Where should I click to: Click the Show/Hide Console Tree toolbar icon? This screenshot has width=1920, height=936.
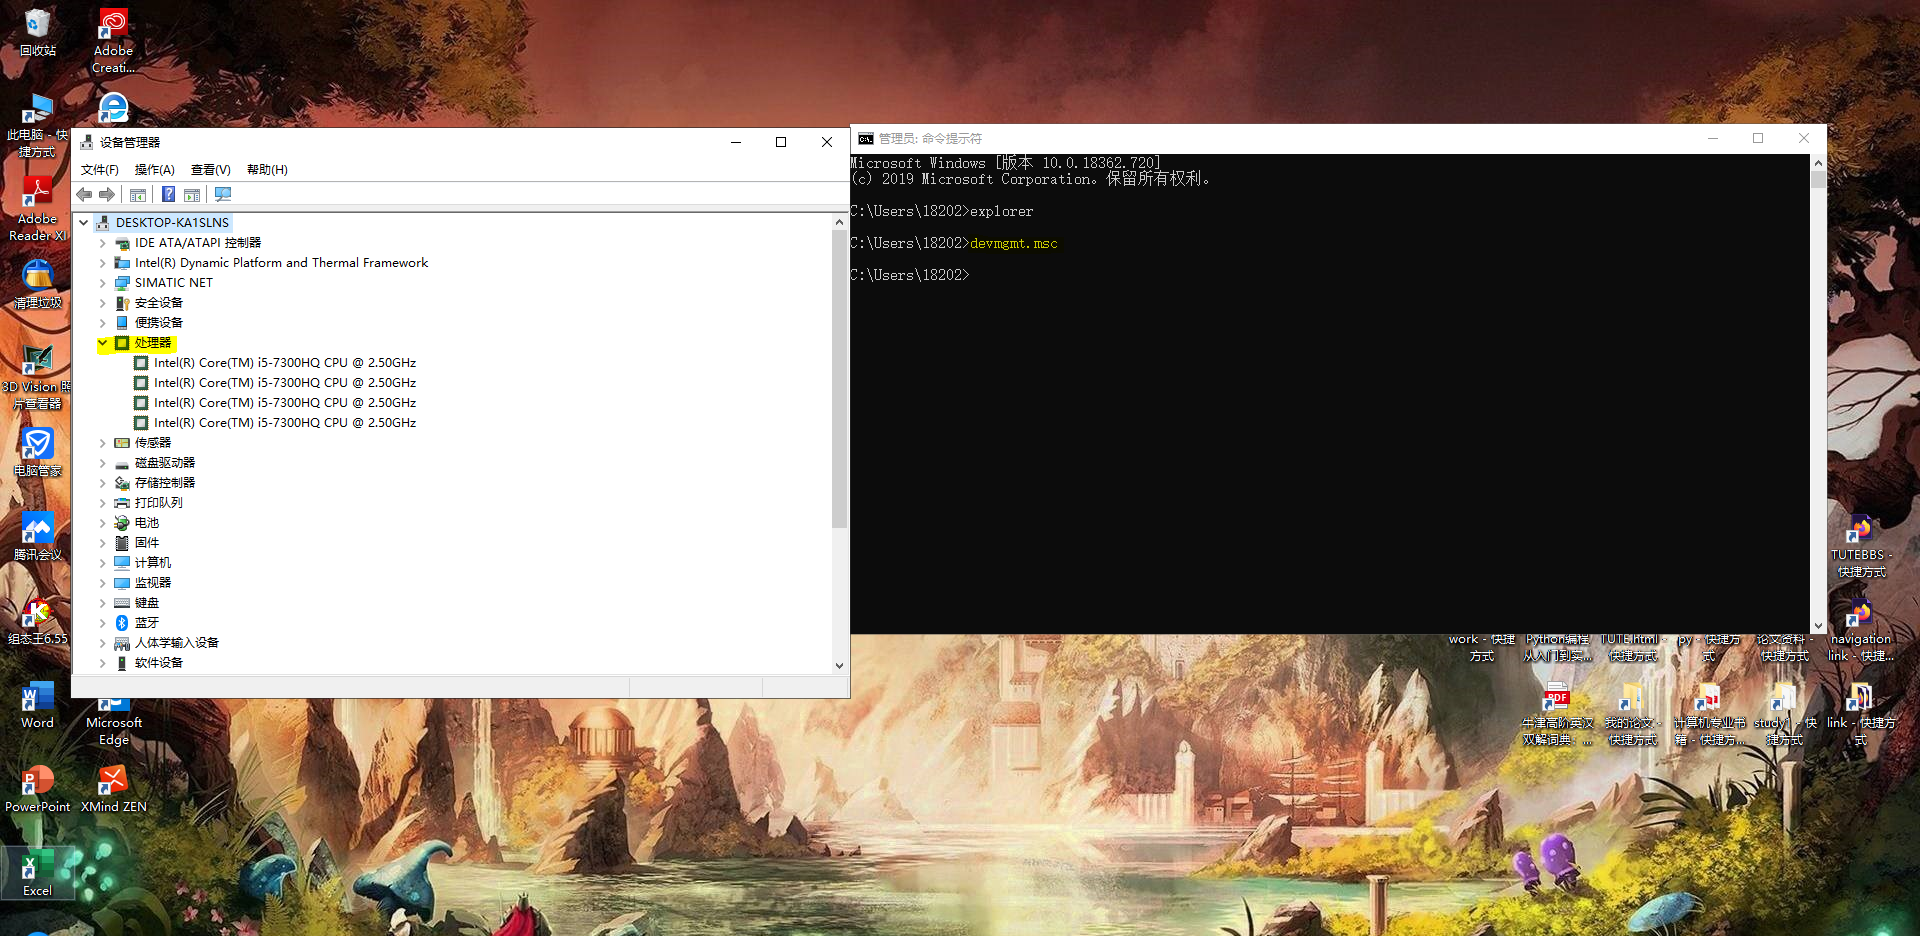click(x=138, y=195)
